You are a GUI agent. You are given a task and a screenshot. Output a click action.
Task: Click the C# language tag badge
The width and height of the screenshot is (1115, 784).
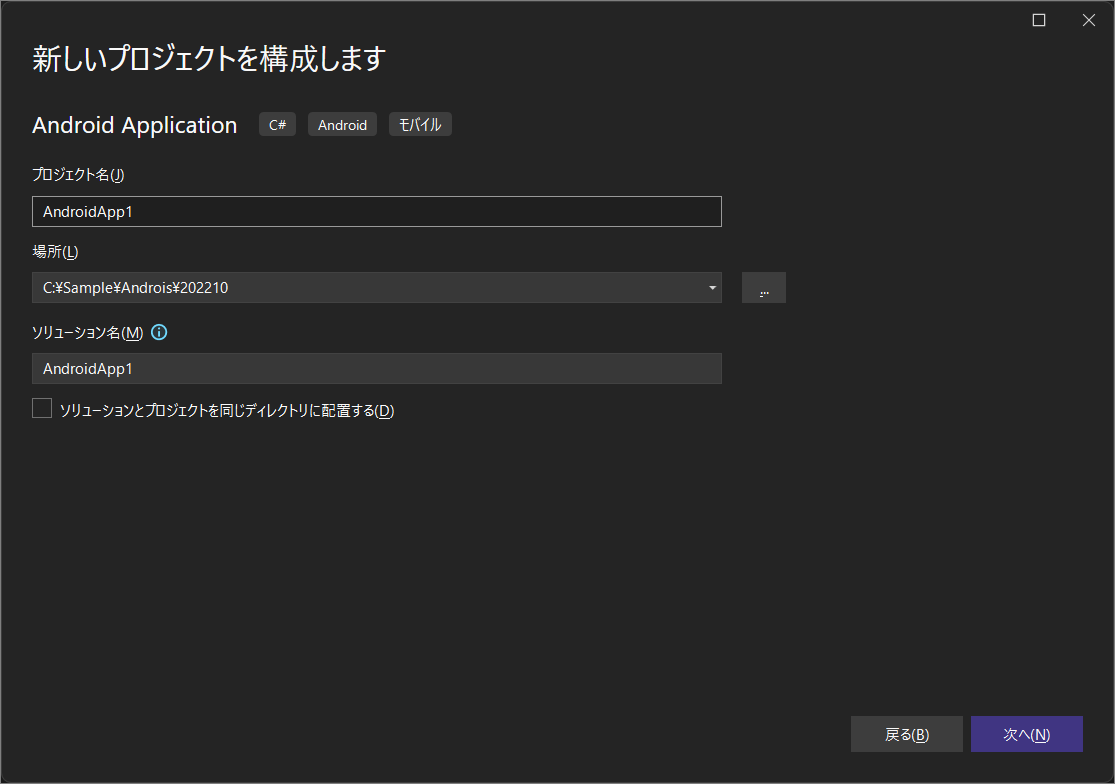[277, 124]
